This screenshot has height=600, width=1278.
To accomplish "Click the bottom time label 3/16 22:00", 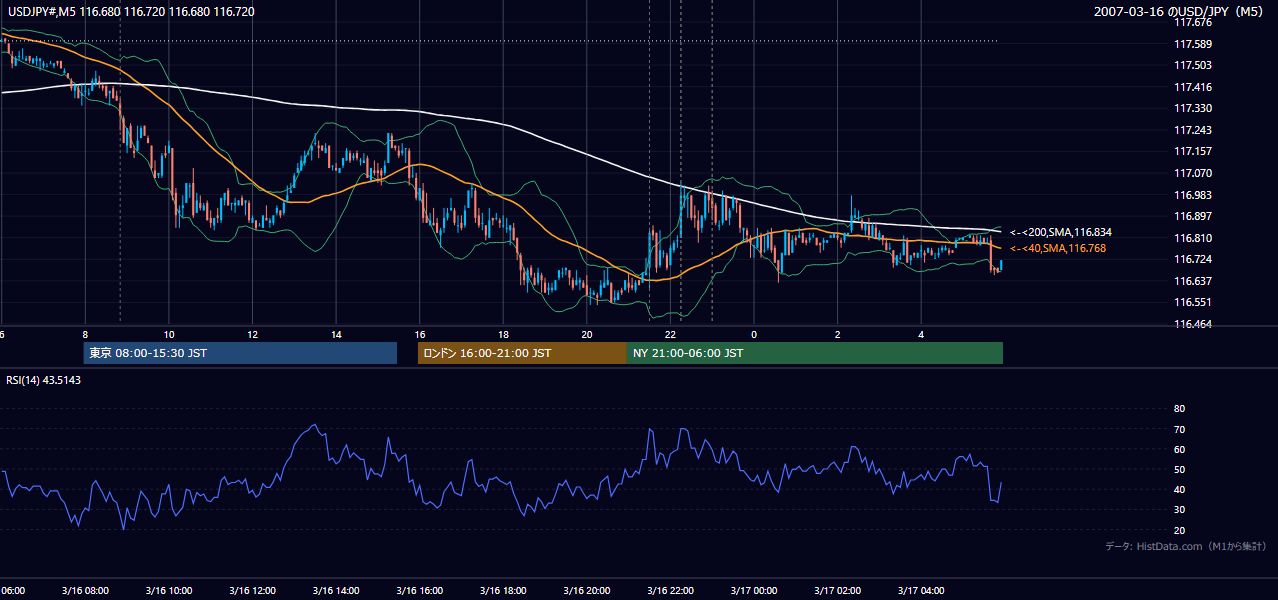I will (x=670, y=591).
